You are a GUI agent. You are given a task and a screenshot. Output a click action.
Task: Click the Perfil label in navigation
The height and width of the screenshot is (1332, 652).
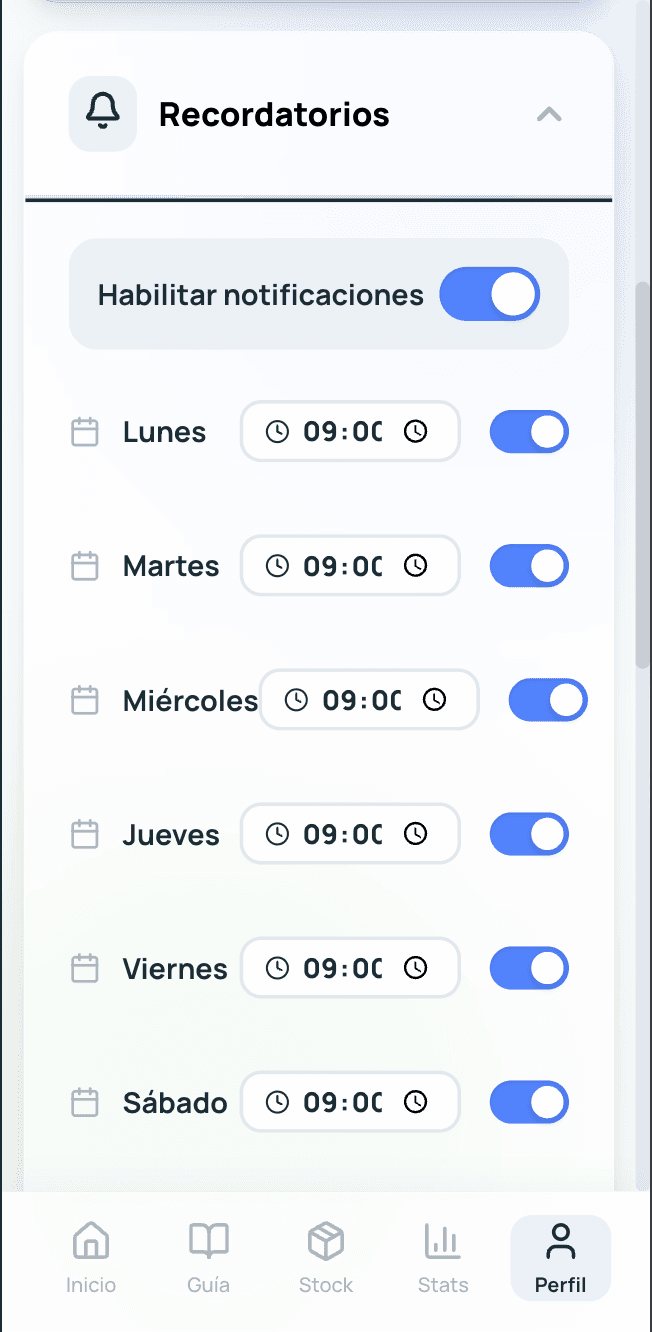560,1286
